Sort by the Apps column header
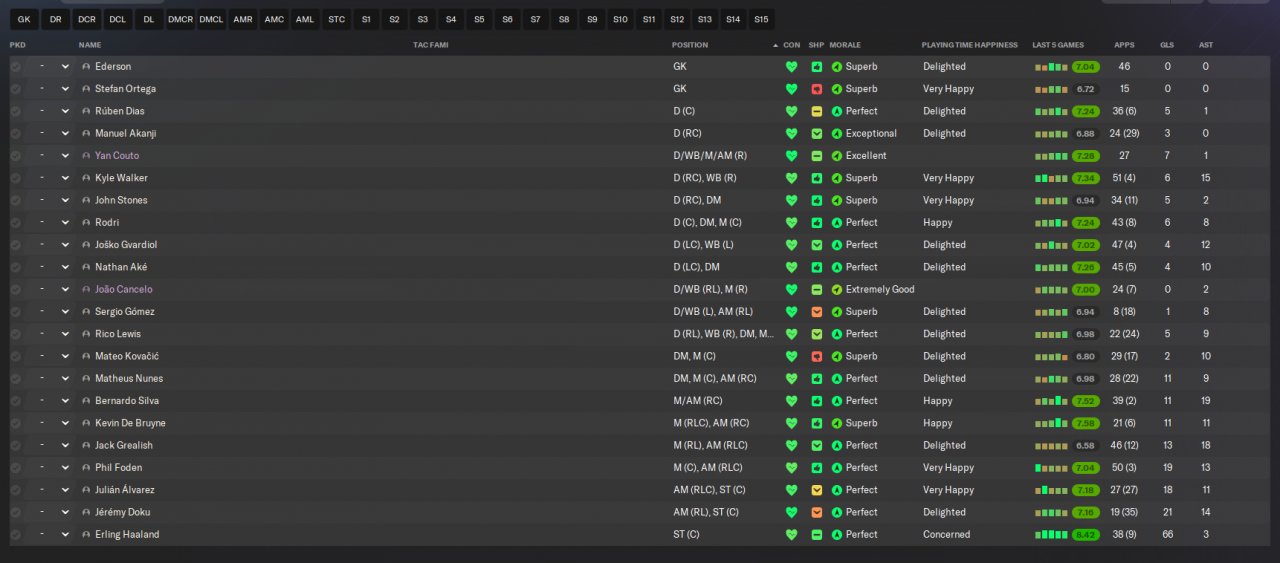This screenshot has height=563, width=1280. (1124, 45)
